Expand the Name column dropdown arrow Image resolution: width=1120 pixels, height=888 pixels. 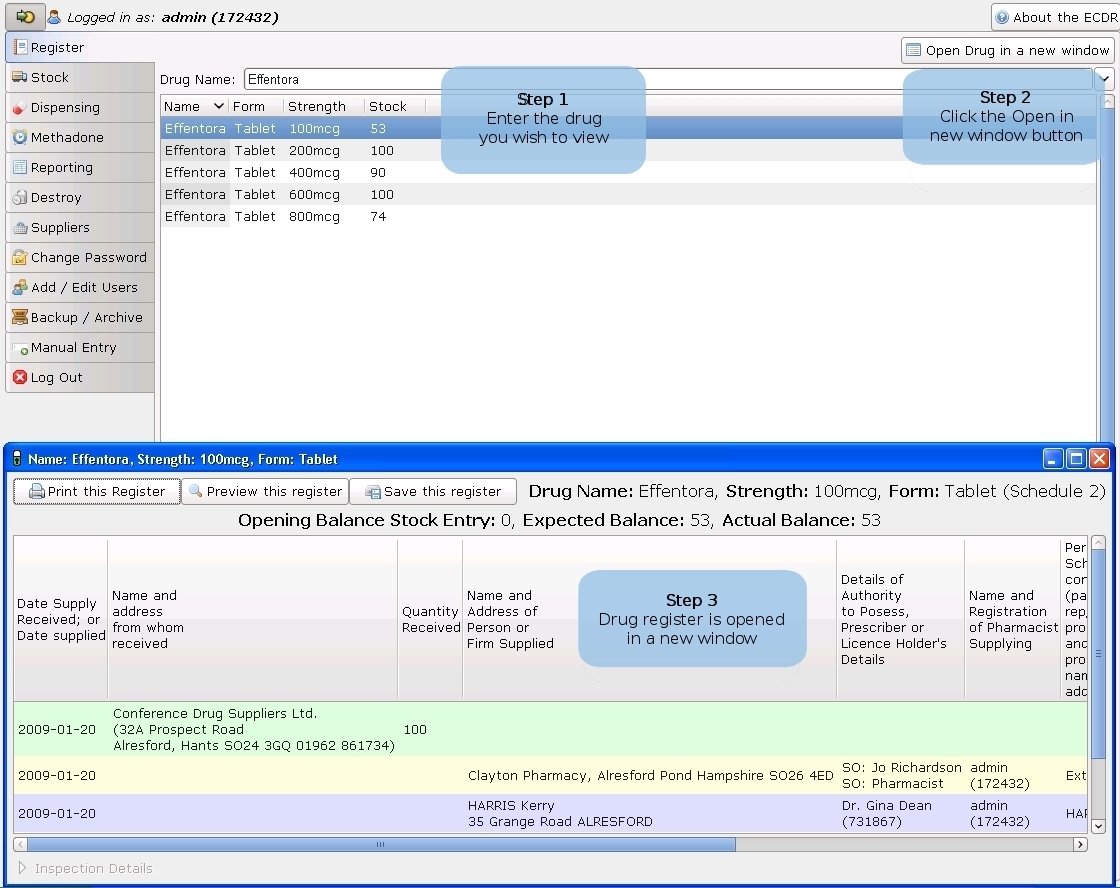tap(219, 106)
